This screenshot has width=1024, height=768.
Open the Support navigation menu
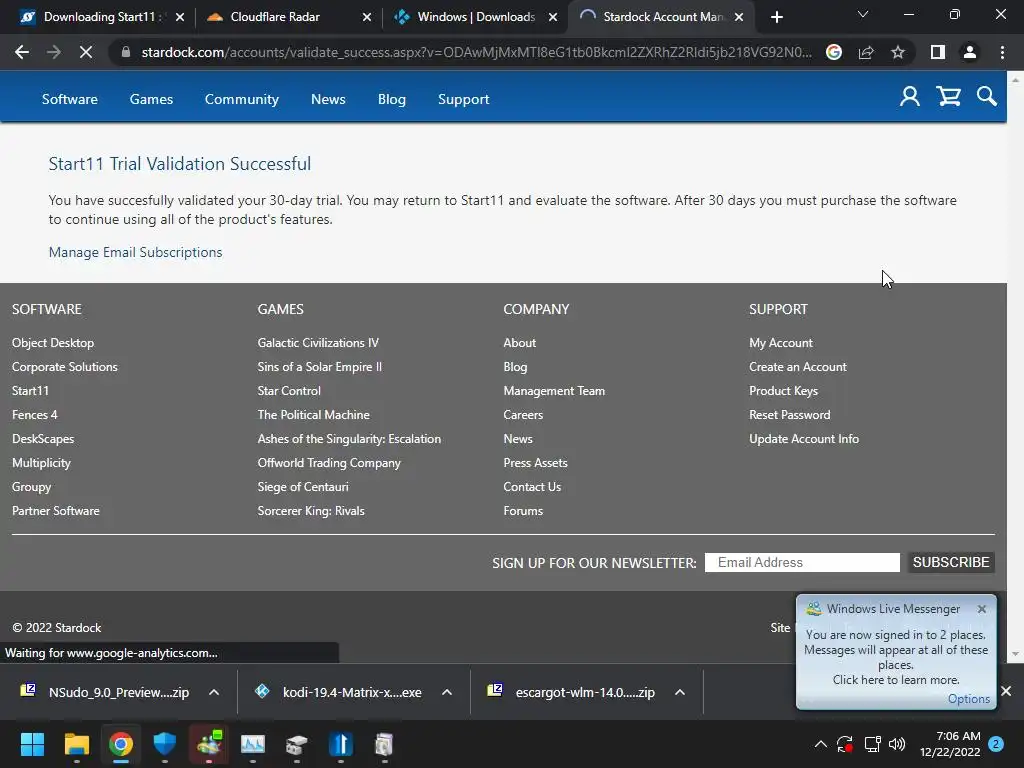point(464,99)
